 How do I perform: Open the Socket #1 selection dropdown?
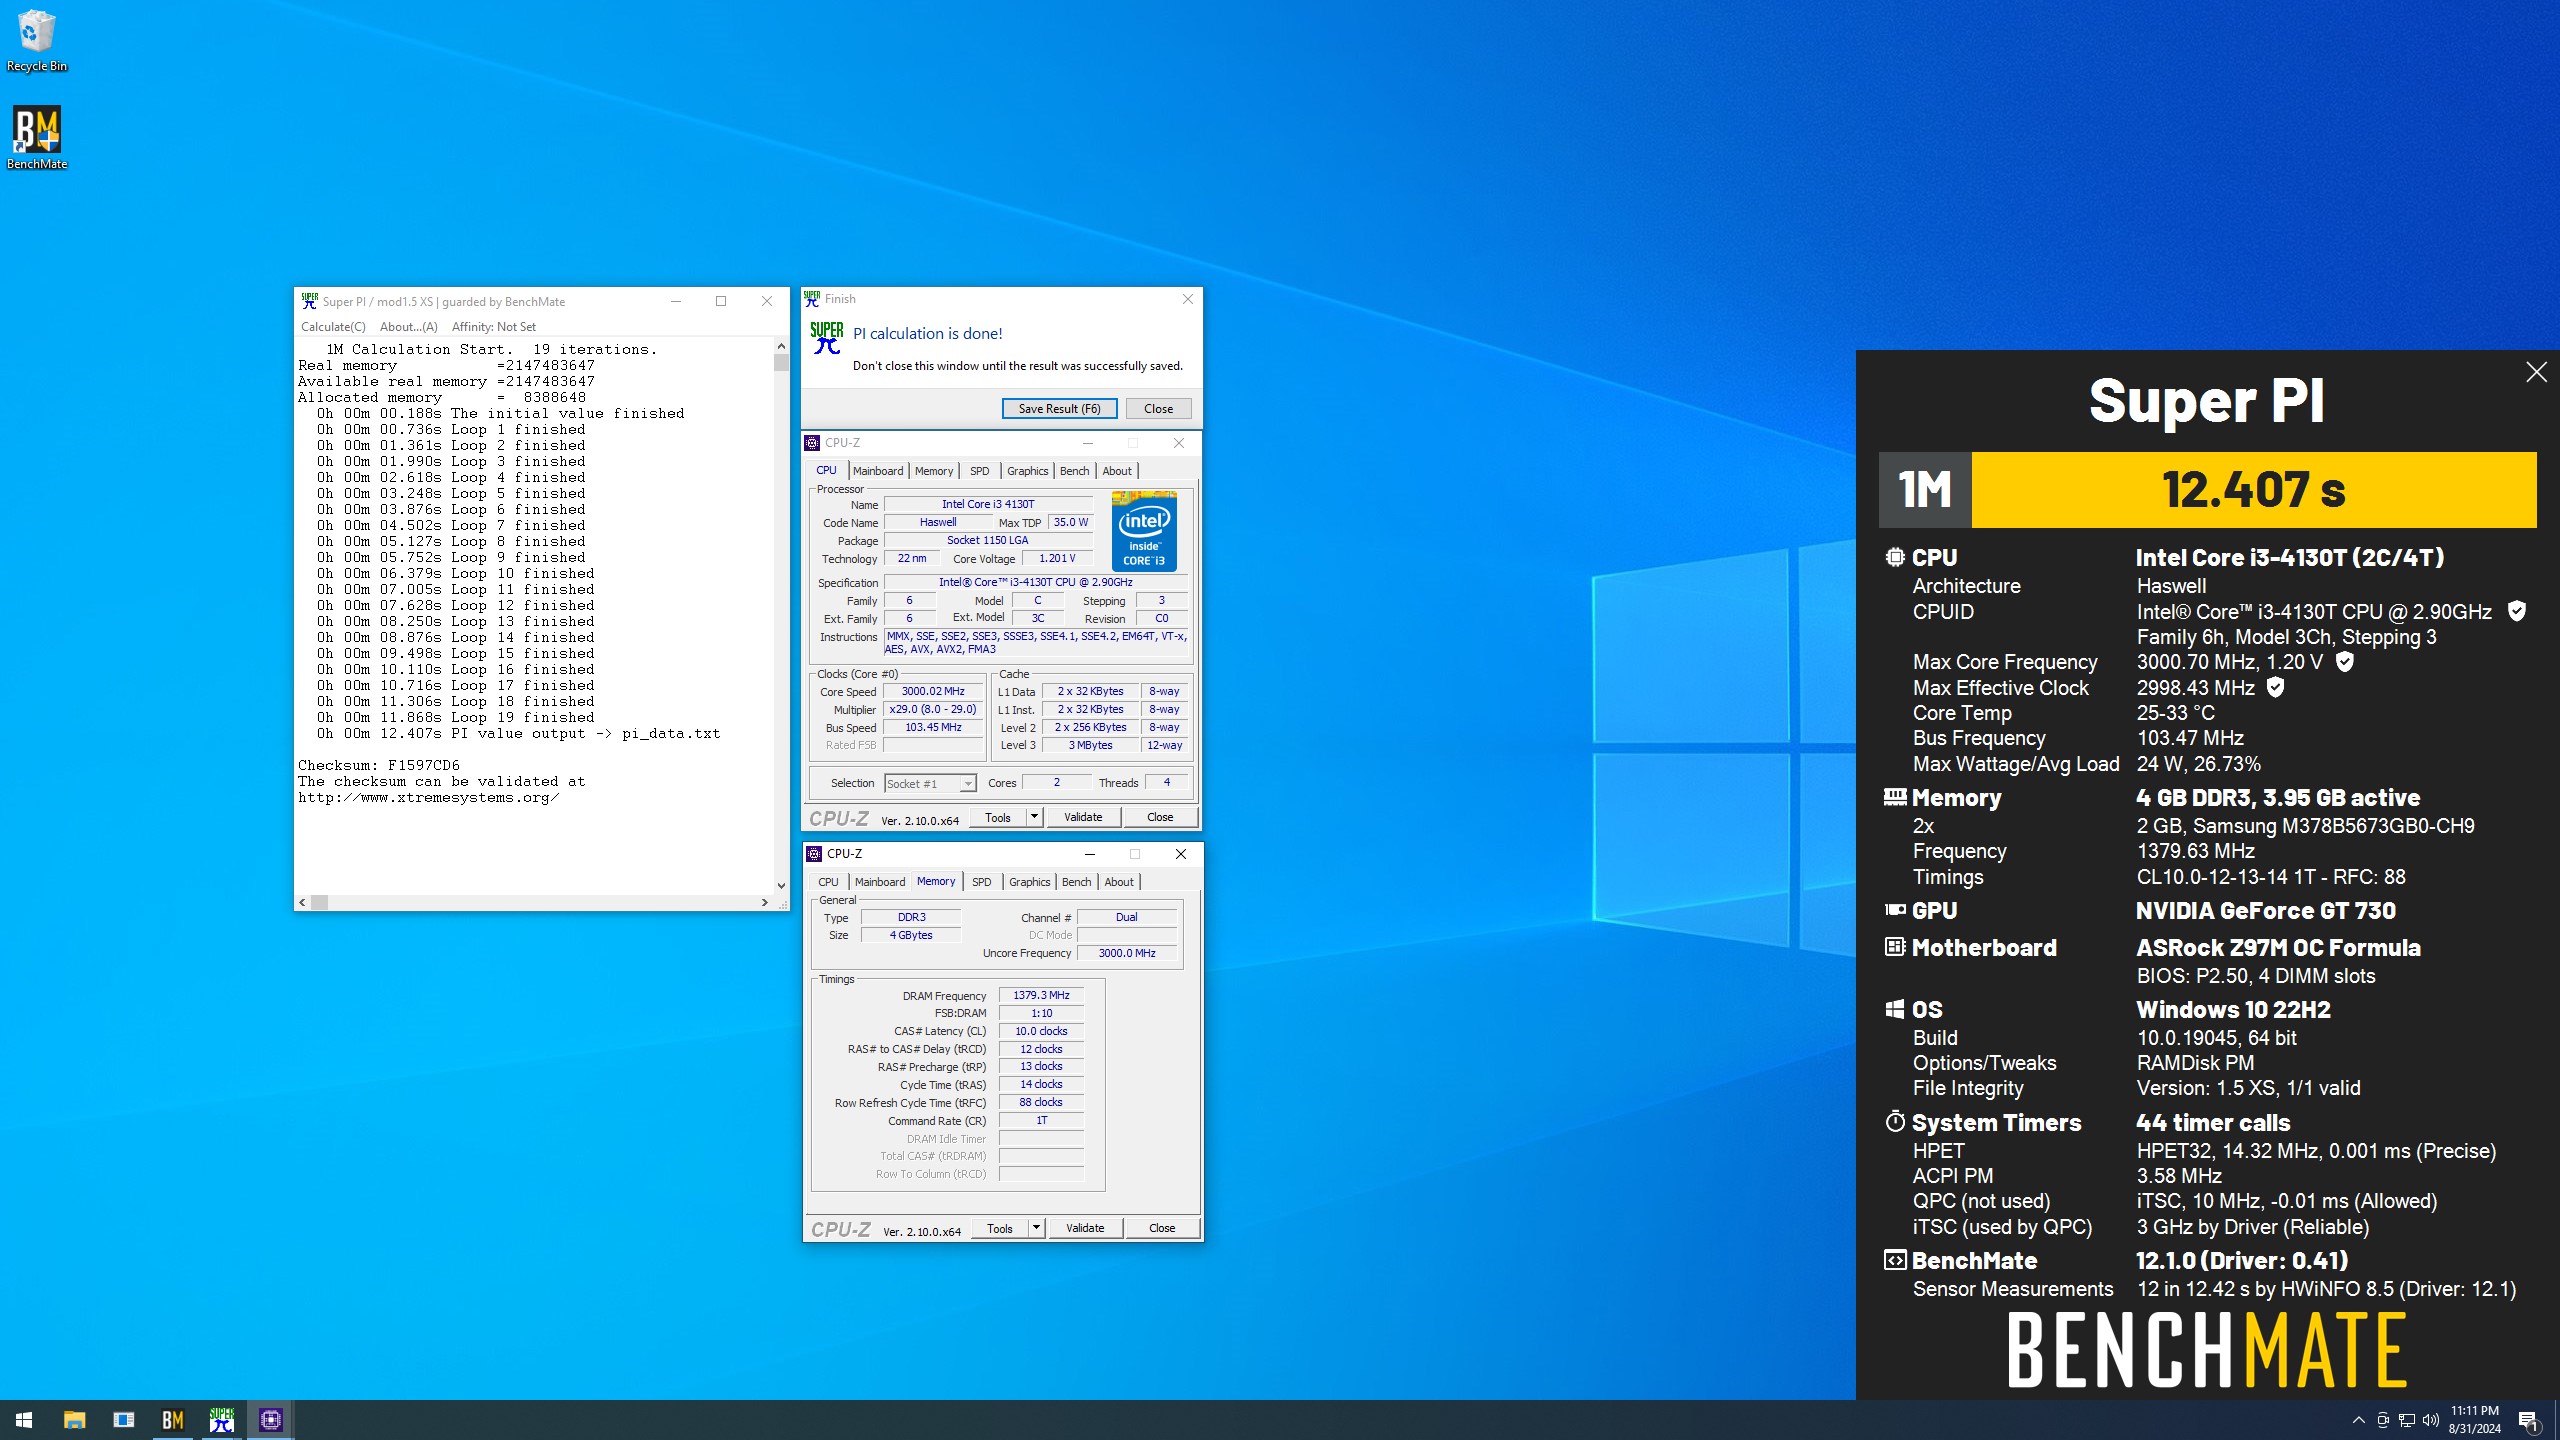coord(929,784)
